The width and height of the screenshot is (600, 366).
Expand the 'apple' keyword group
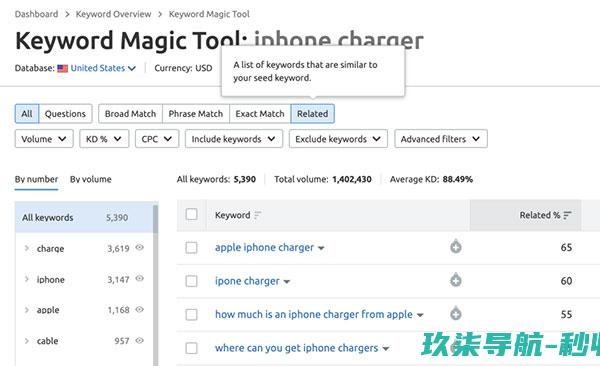pos(26,310)
